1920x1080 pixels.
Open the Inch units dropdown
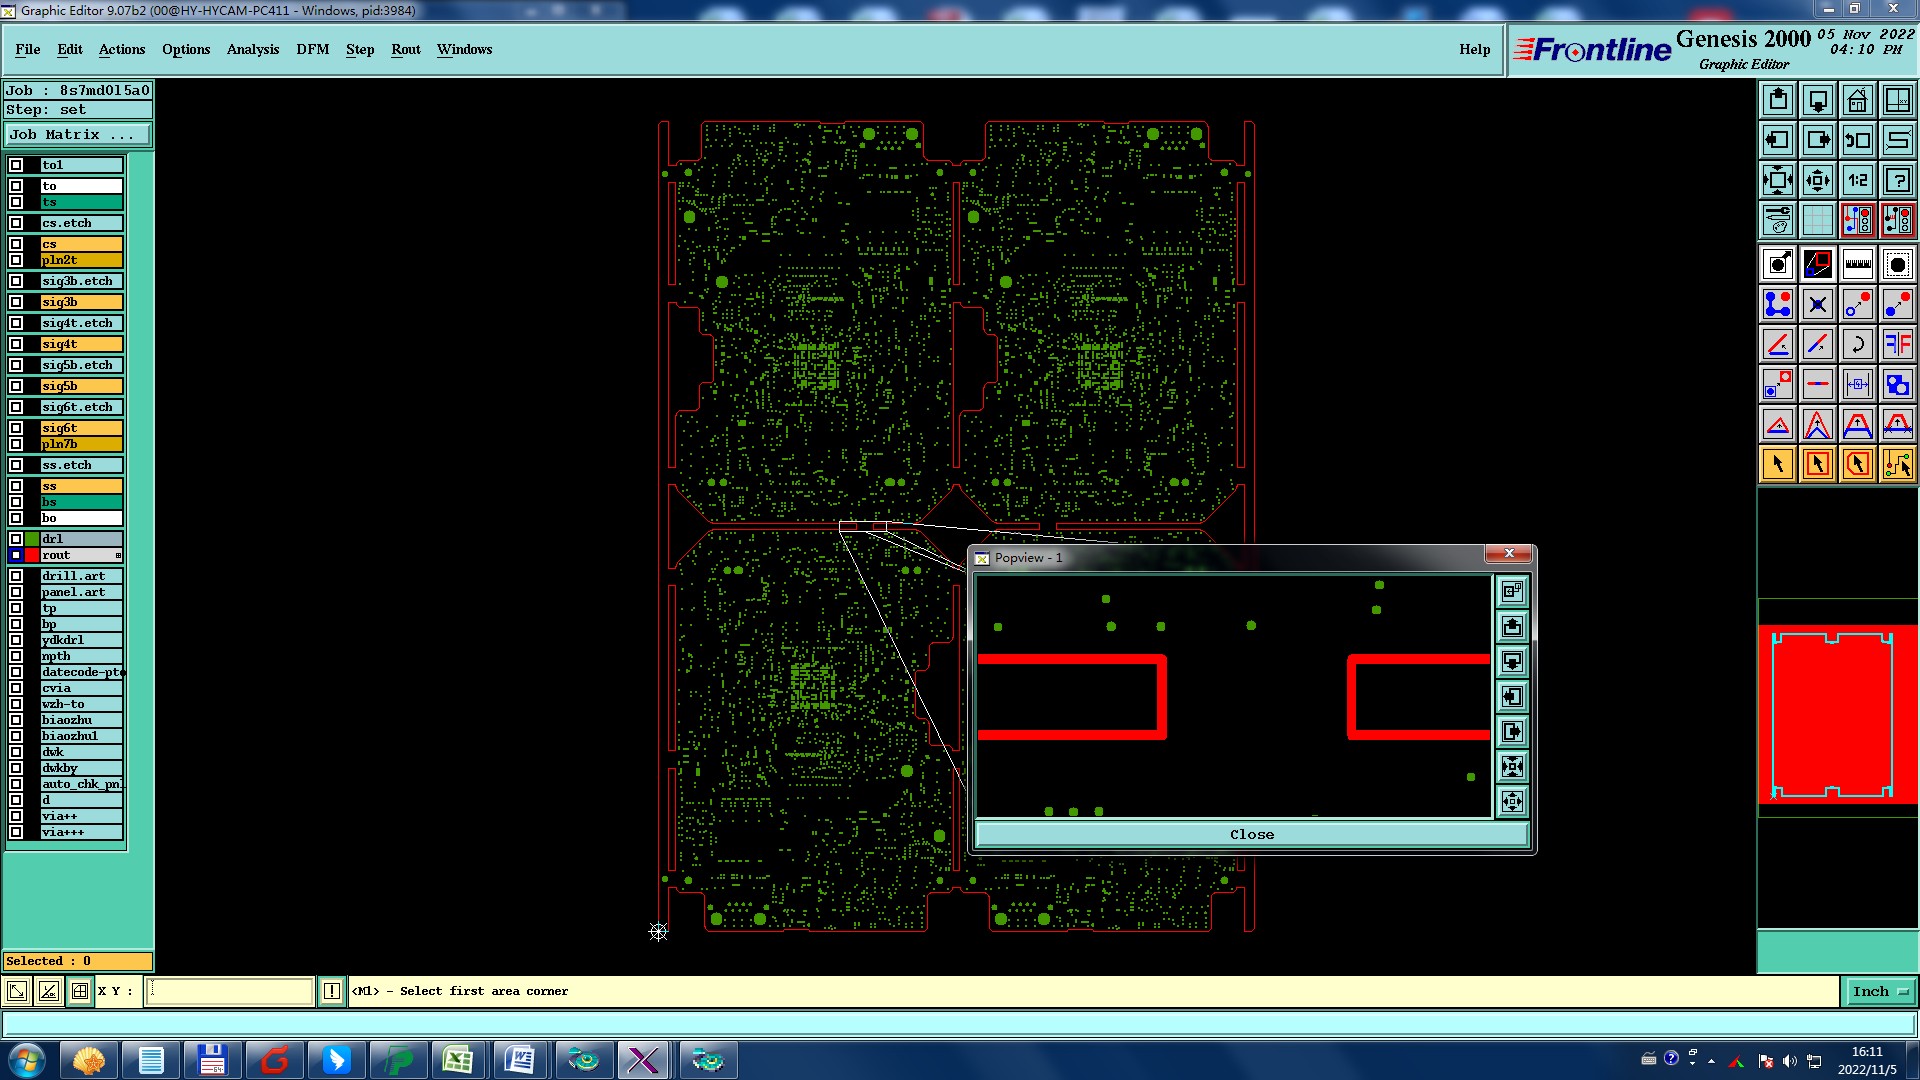tap(1880, 991)
